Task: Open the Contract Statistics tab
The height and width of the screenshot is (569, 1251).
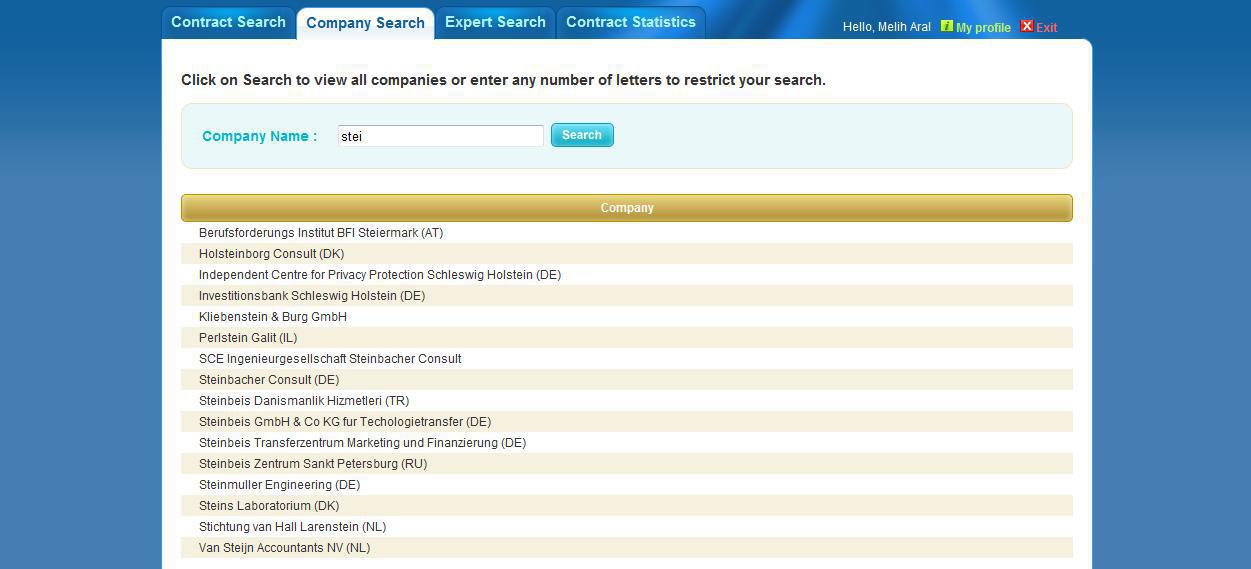Action: pos(631,22)
